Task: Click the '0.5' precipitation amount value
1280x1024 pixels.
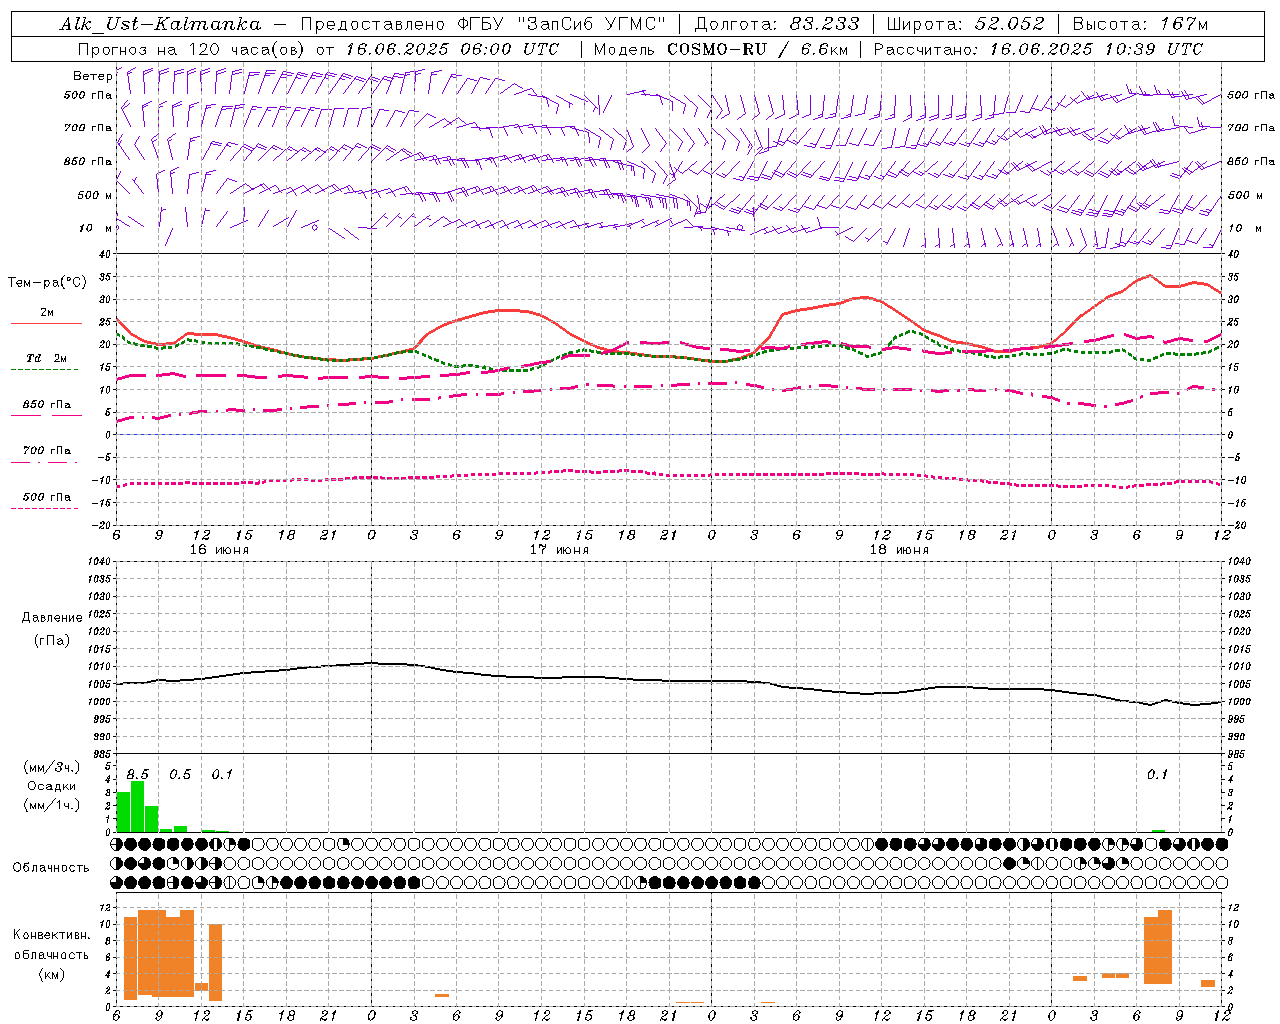Action: point(180,775)
